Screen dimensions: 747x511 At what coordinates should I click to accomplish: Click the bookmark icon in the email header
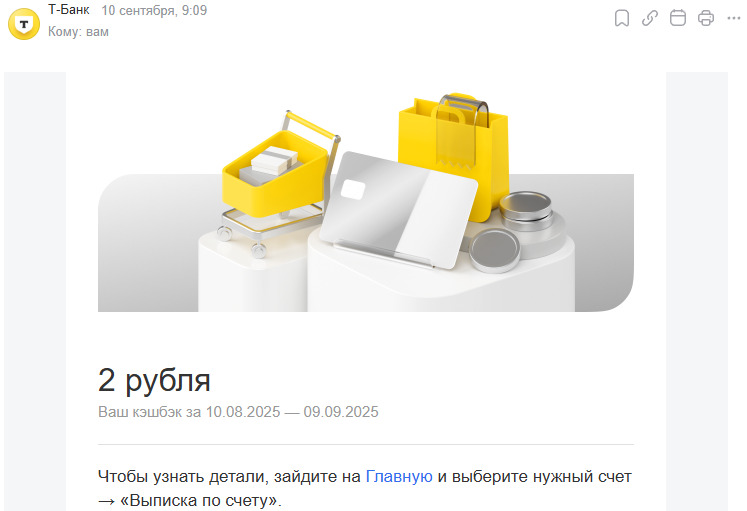pos(622,19)
